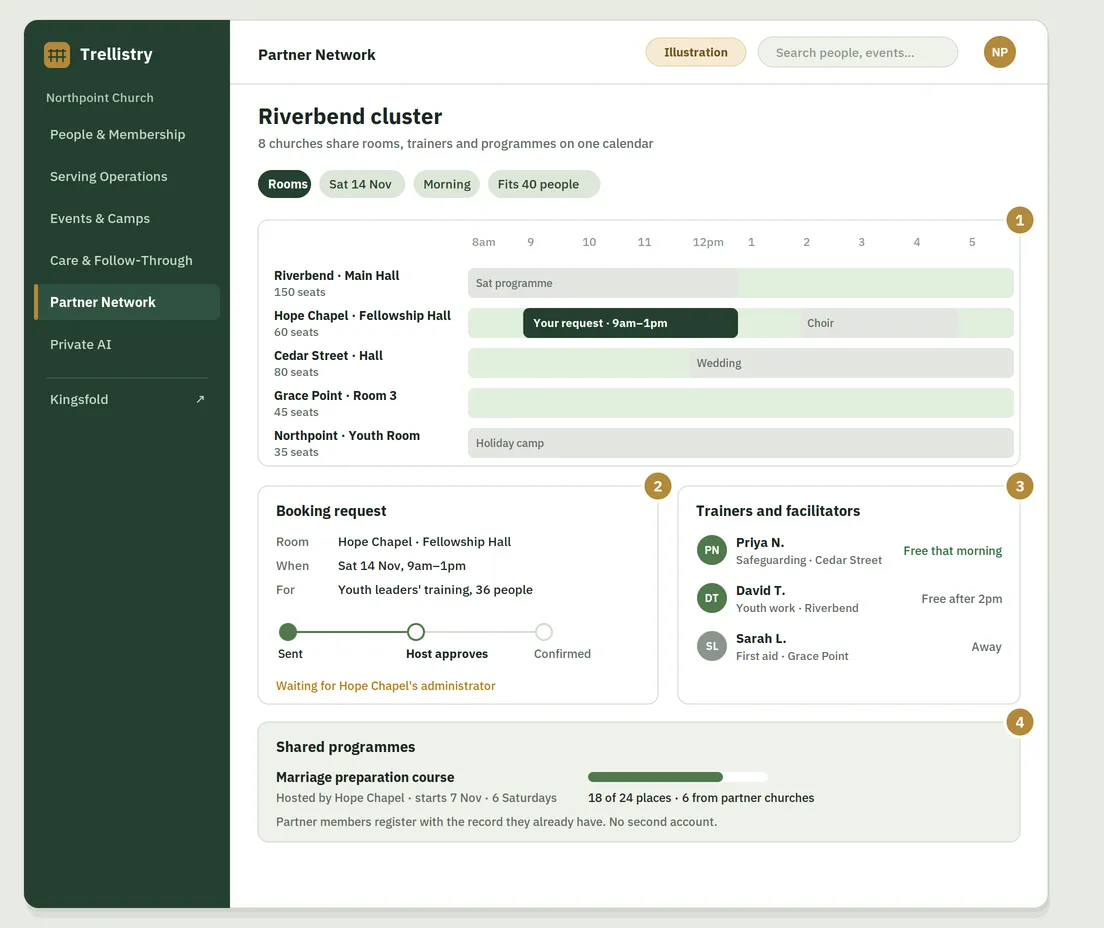The height and width of the screenshot is (928, 1104).
Task: Click Hope Chapel · Fellowship Hall row label
Action: click(x=362, y=315)
